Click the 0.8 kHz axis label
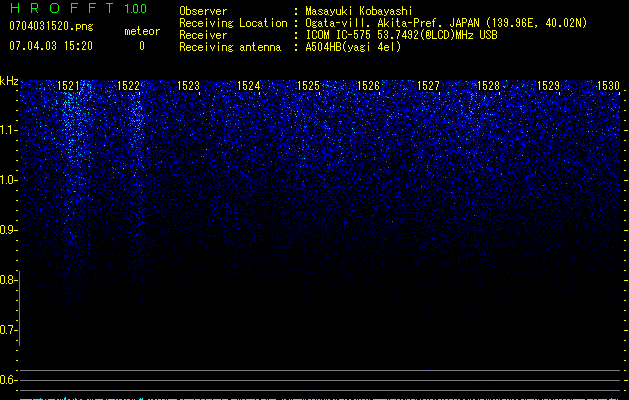This screenshot has height=400, width=629. 8,280
